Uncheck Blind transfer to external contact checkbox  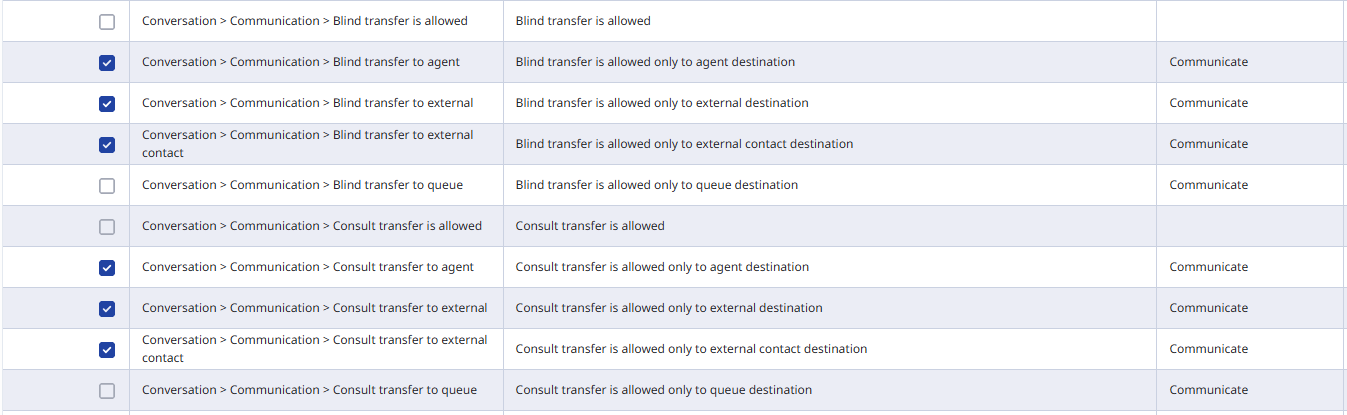pyautogui.click(x=107, y=145)
